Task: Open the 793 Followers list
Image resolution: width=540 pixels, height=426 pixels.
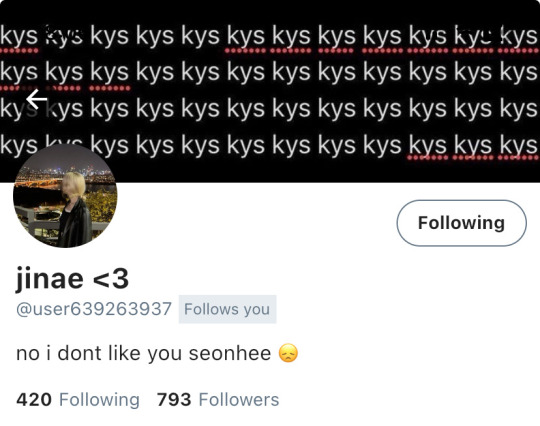Action: 218,400
